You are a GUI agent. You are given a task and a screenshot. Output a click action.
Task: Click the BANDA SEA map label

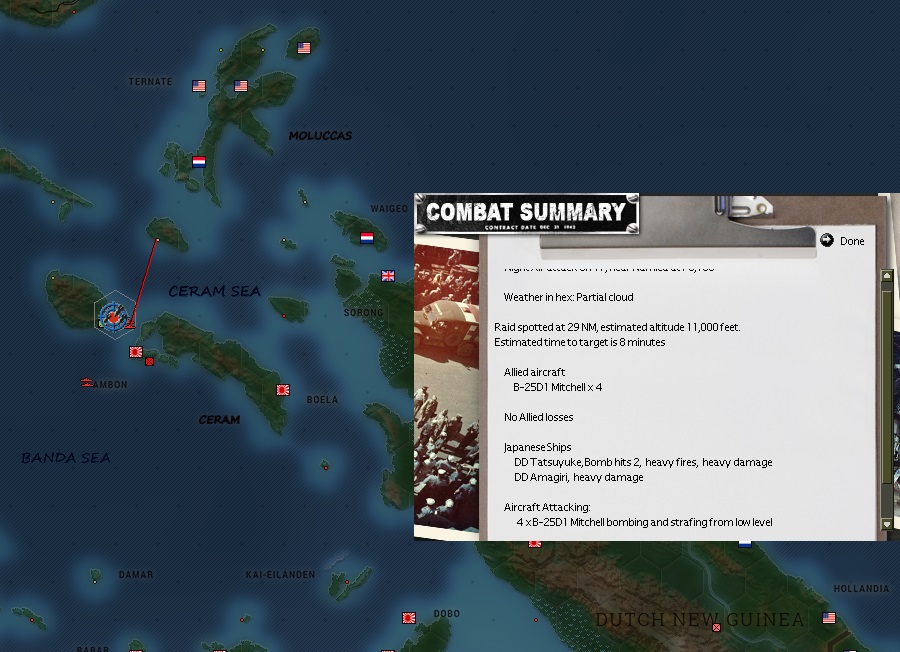click(x=66, y=457)
